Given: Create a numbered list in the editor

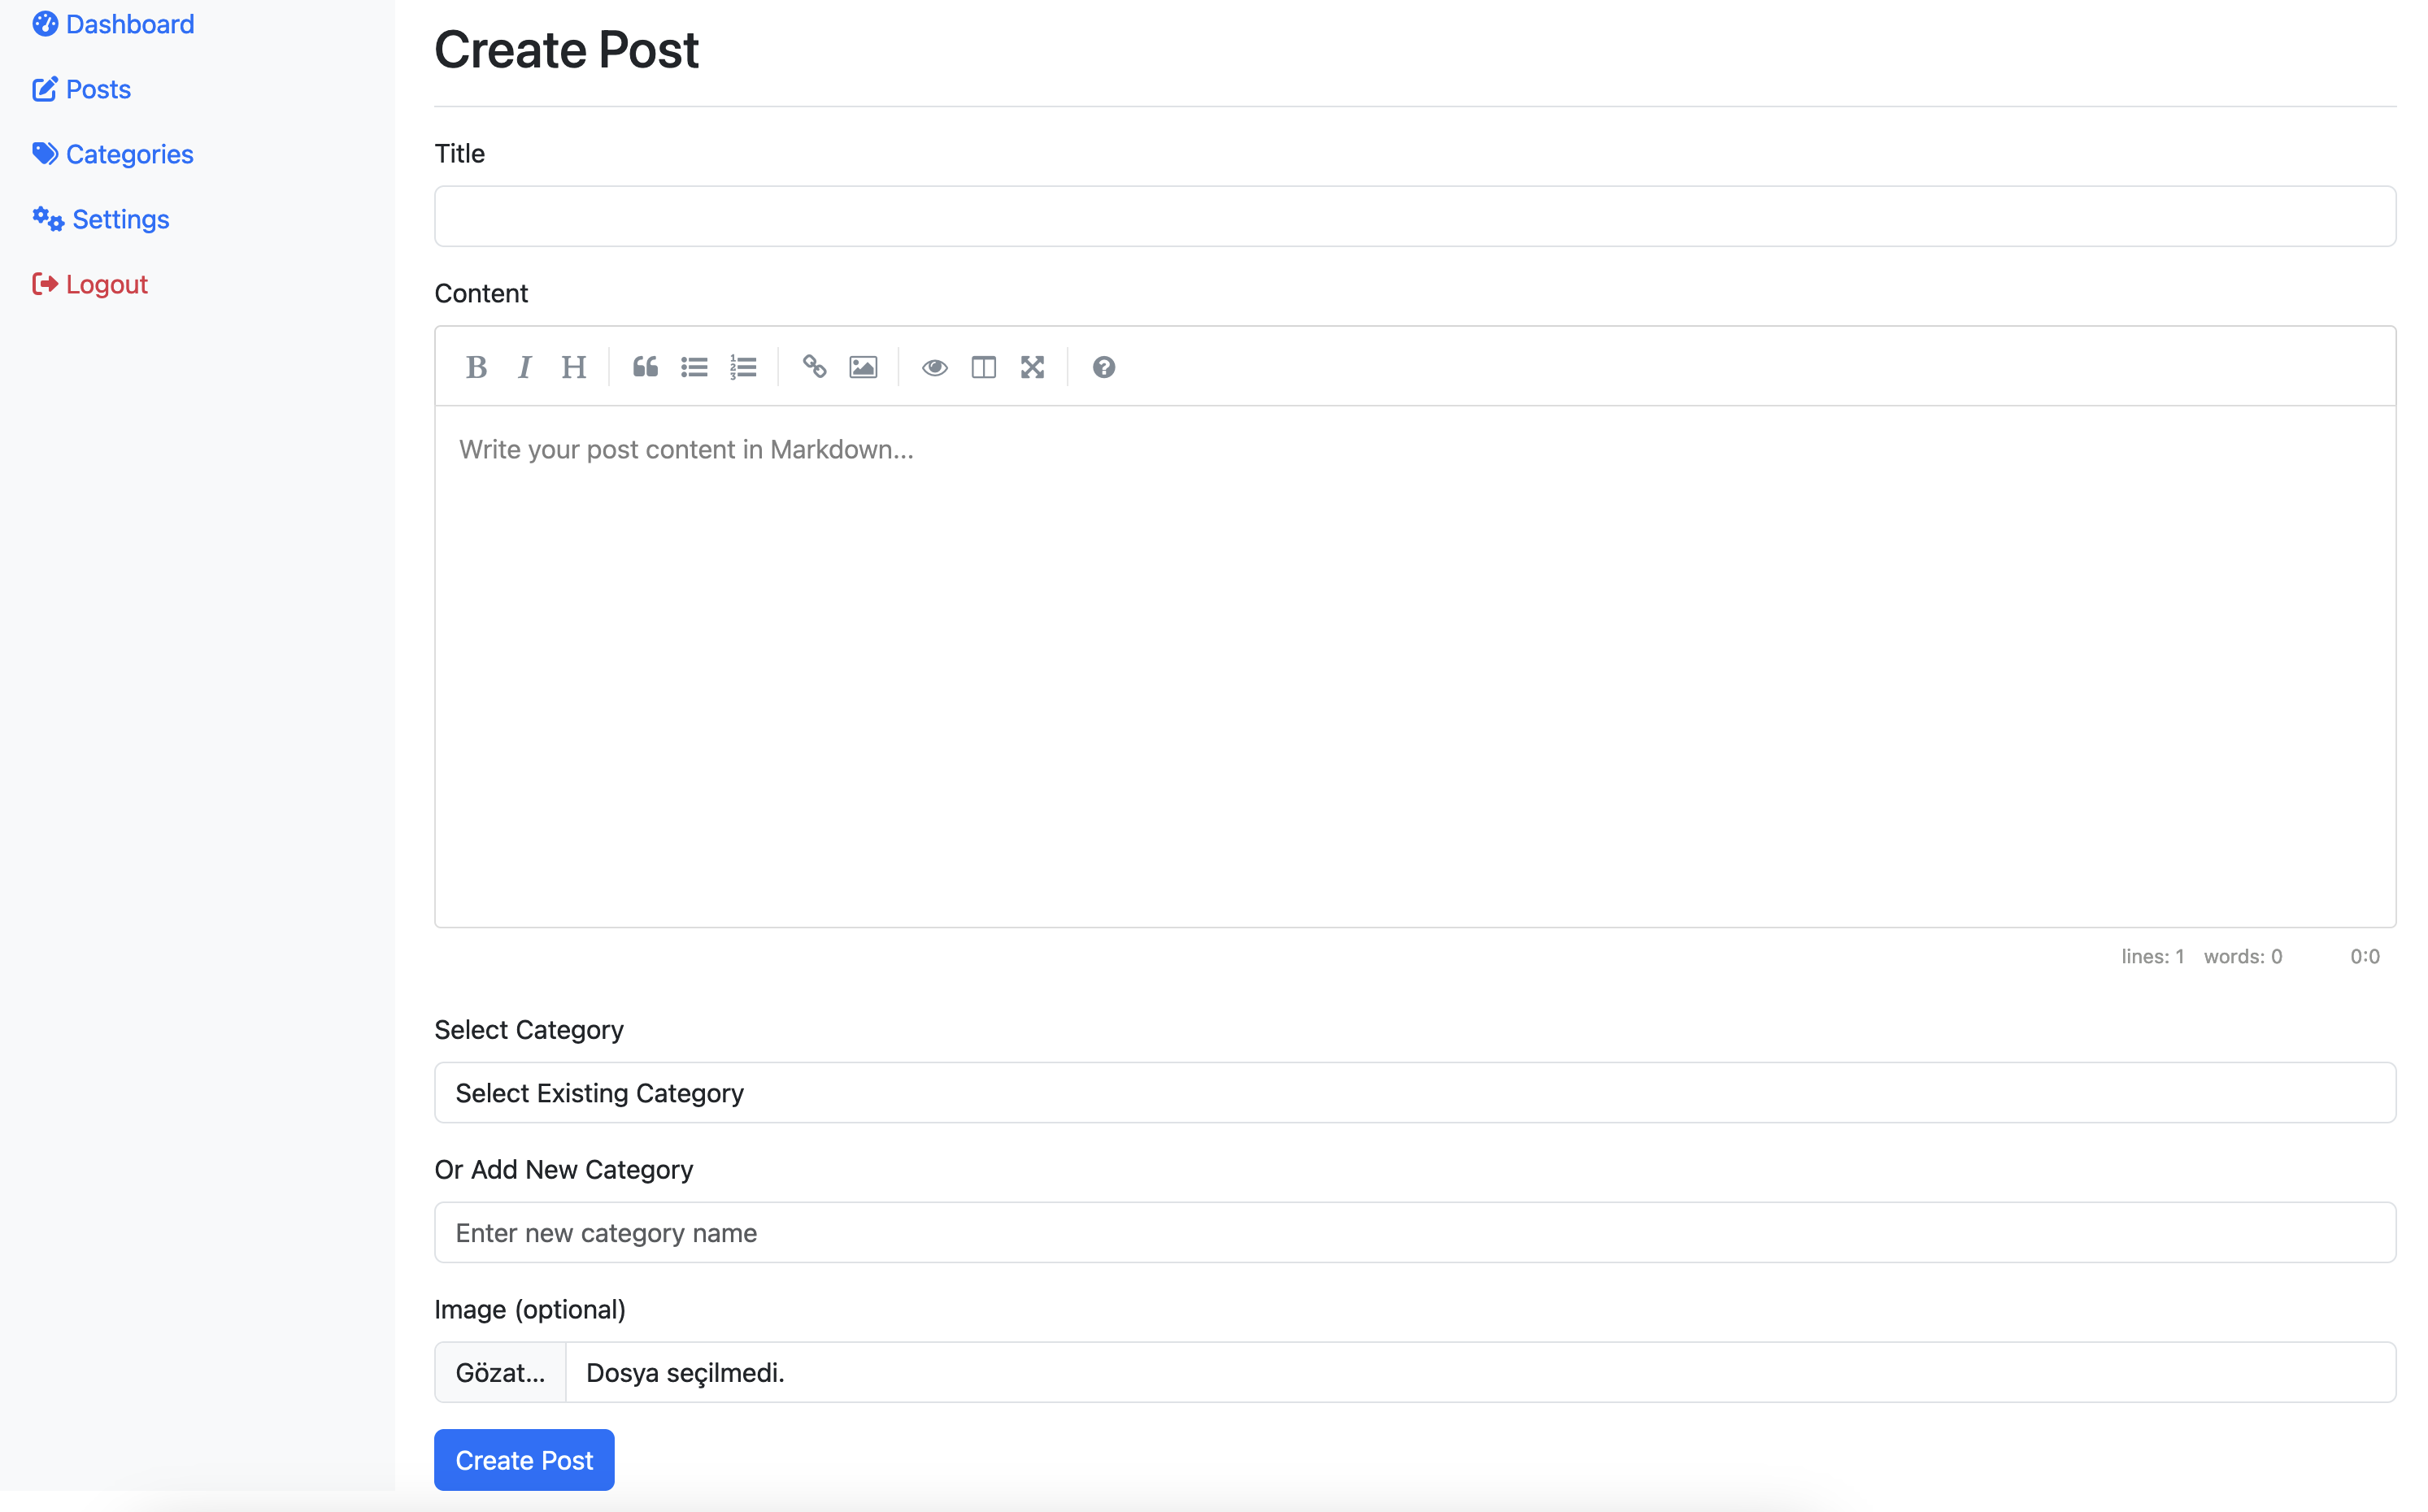Looking at the screenshot, I should click(x=743, y=367).
